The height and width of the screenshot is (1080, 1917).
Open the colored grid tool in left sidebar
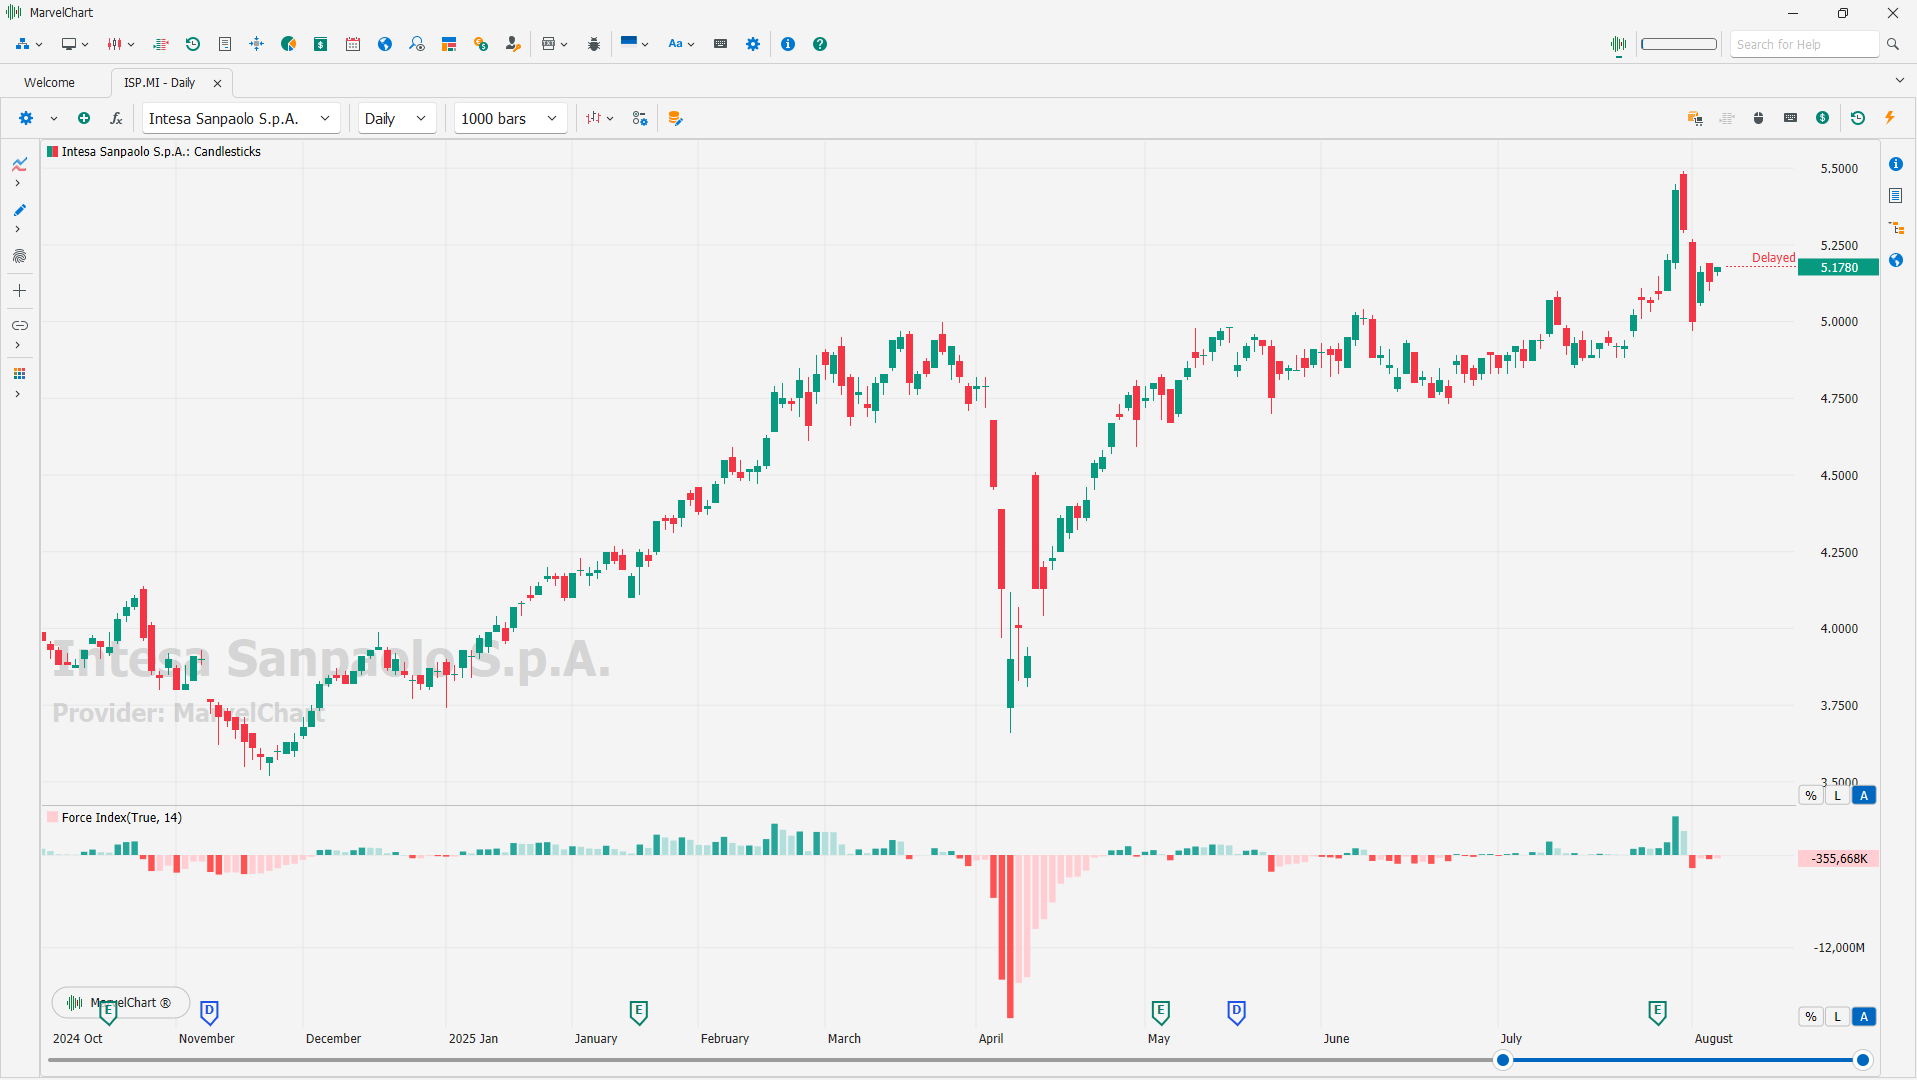(19, 374)
